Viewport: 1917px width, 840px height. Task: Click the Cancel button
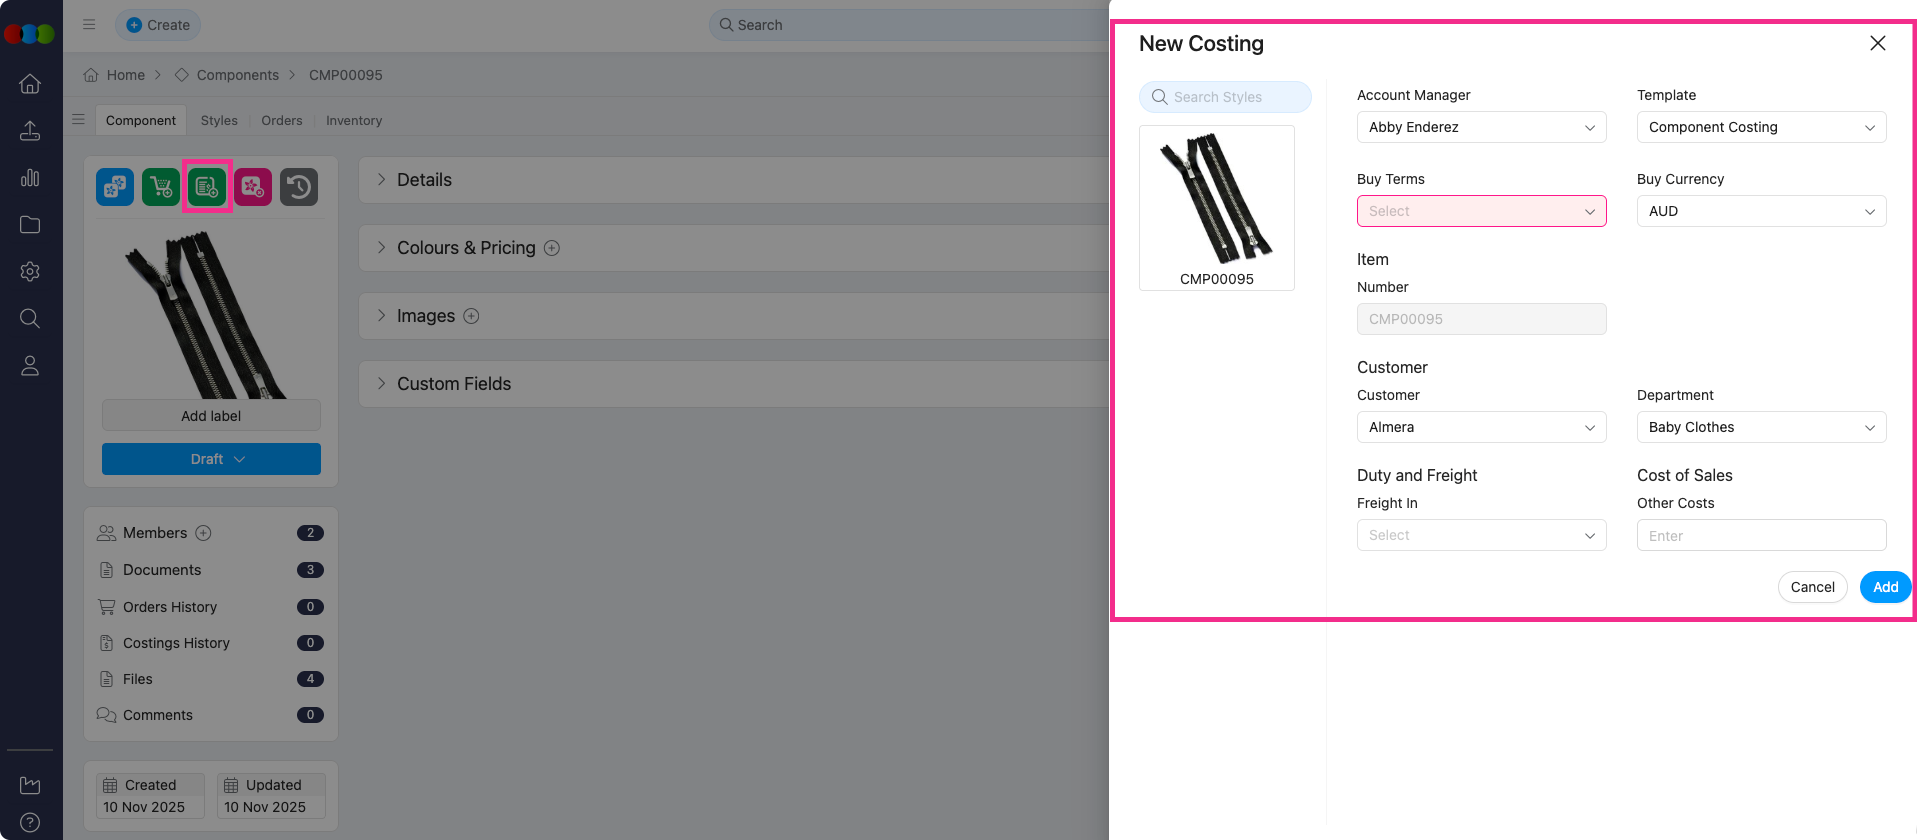tap(1812, 587)
